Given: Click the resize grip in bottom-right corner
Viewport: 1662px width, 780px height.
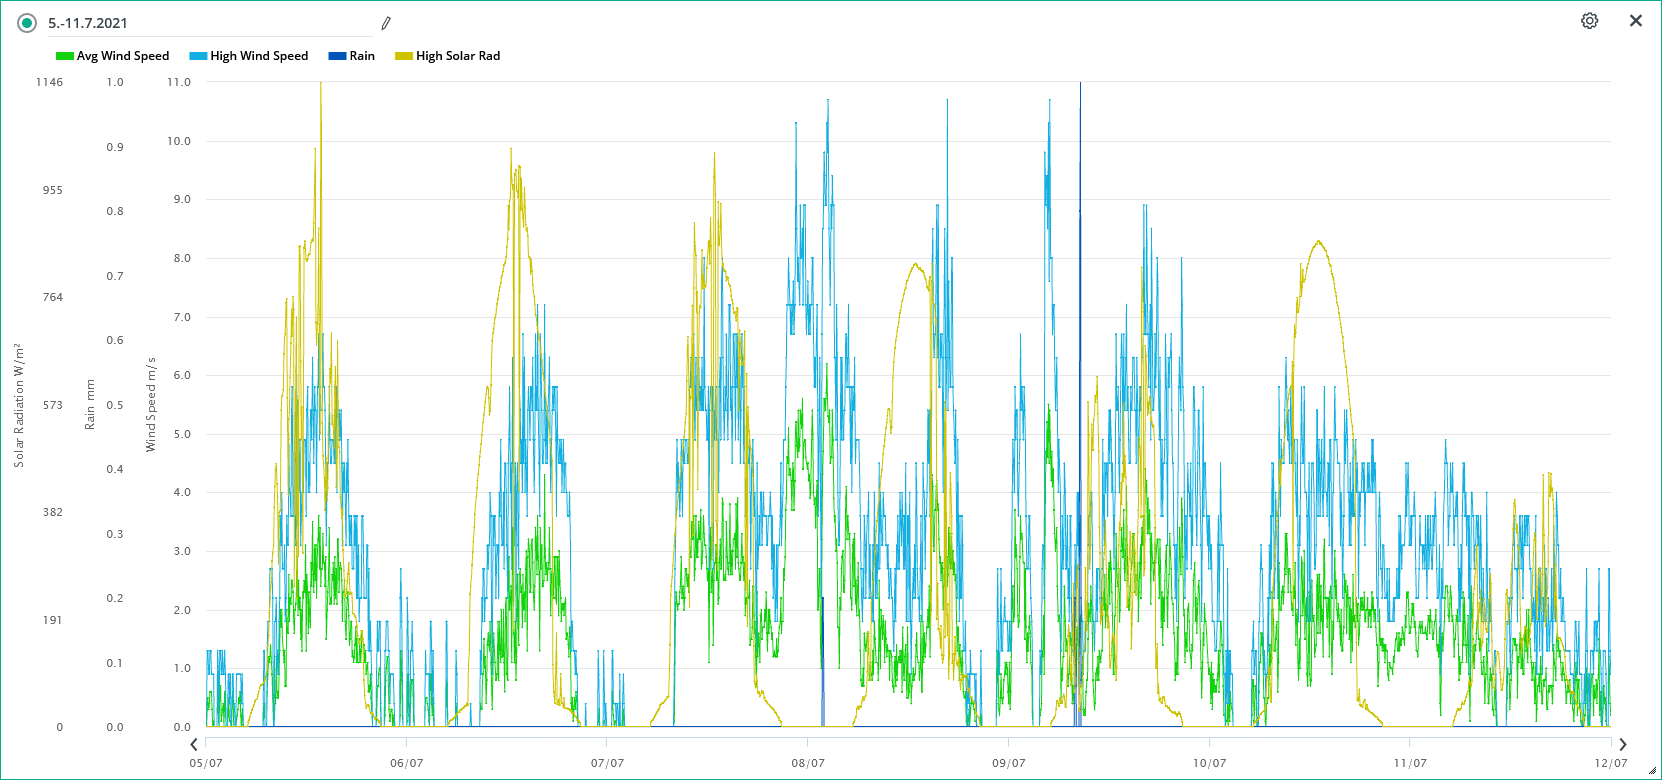Looking at the screenshot, I should 1651,770.
